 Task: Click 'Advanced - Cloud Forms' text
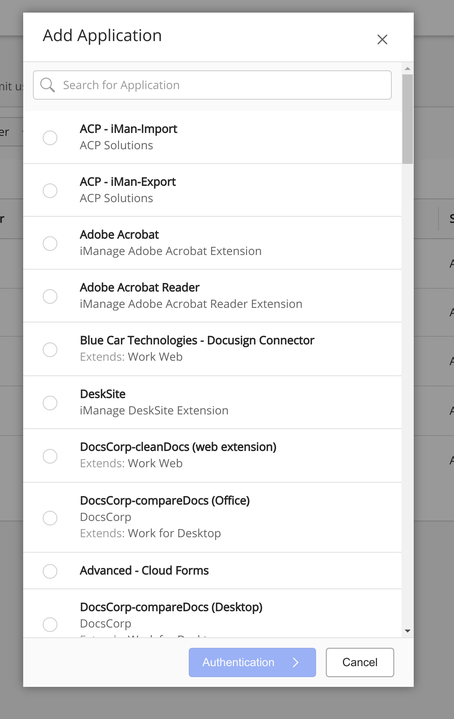point(144,570)
